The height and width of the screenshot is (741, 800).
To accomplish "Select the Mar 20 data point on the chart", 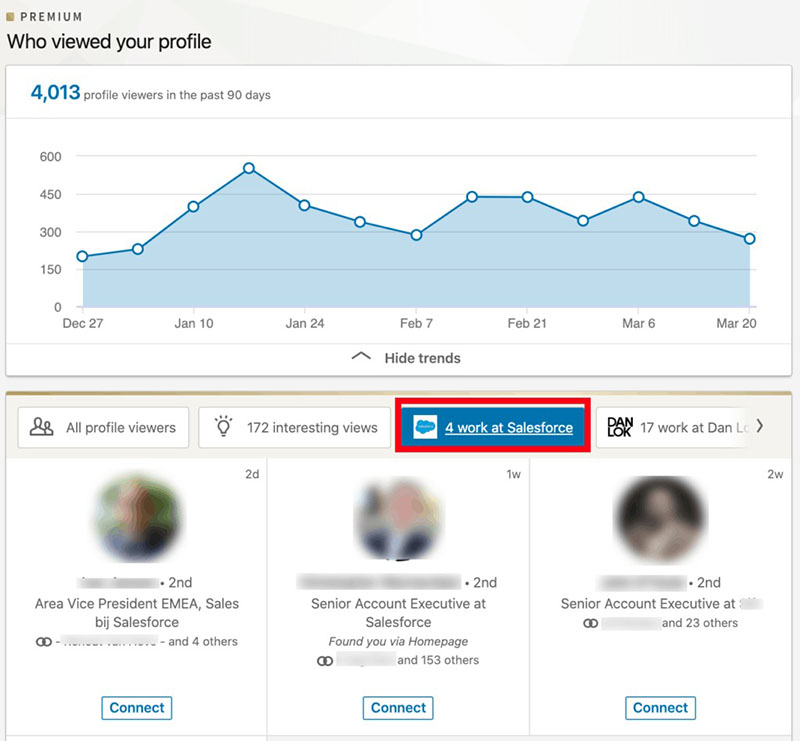I will point(749,238).
